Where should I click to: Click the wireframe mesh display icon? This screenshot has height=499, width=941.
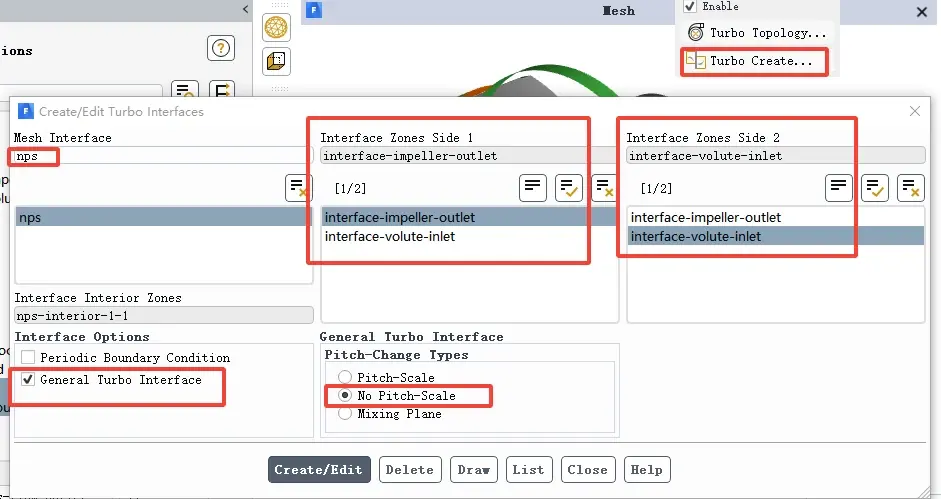coord(276,28)
